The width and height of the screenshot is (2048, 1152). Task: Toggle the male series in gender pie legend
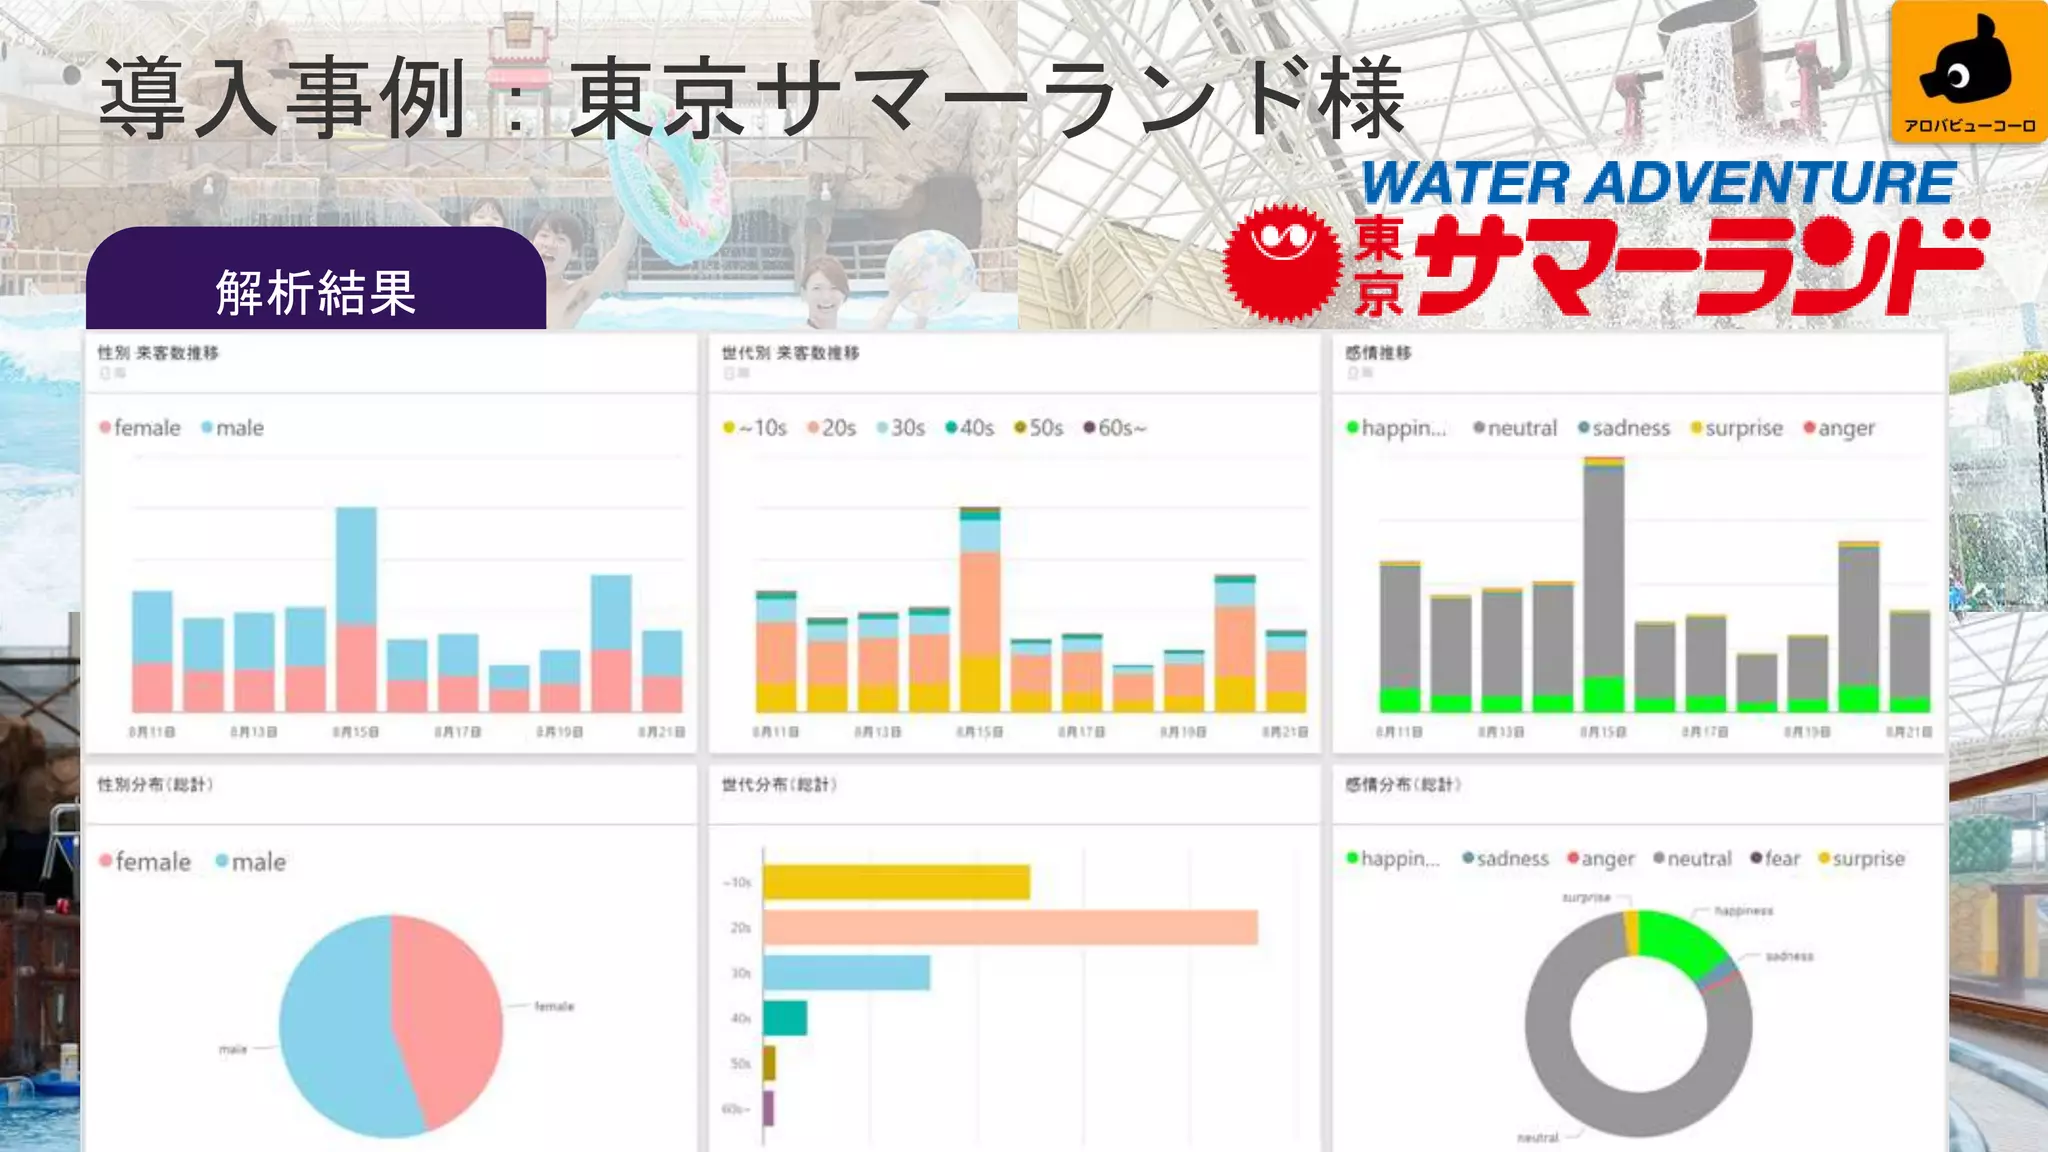257,862
